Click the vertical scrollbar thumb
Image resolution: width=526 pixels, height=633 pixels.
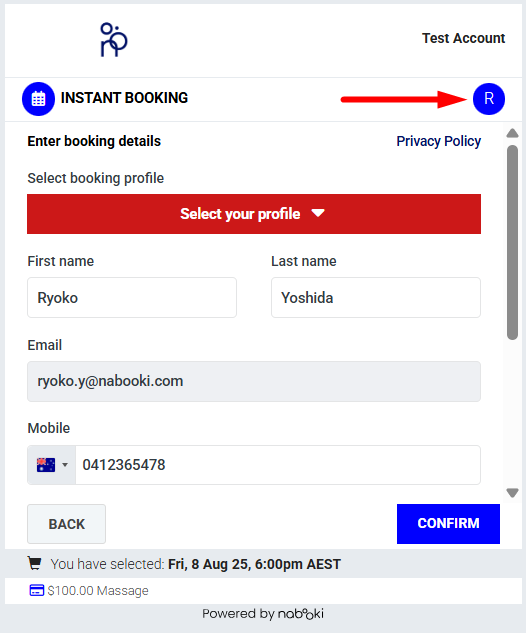click(512, 243)
